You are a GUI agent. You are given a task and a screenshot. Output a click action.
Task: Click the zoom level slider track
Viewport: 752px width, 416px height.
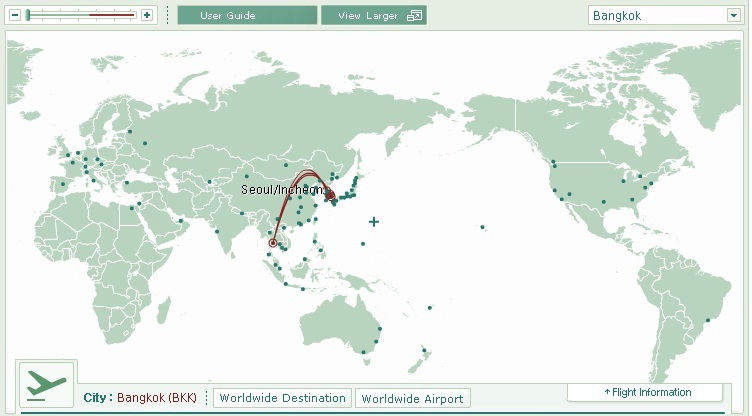pyautogui.click(x=82, y=15)
